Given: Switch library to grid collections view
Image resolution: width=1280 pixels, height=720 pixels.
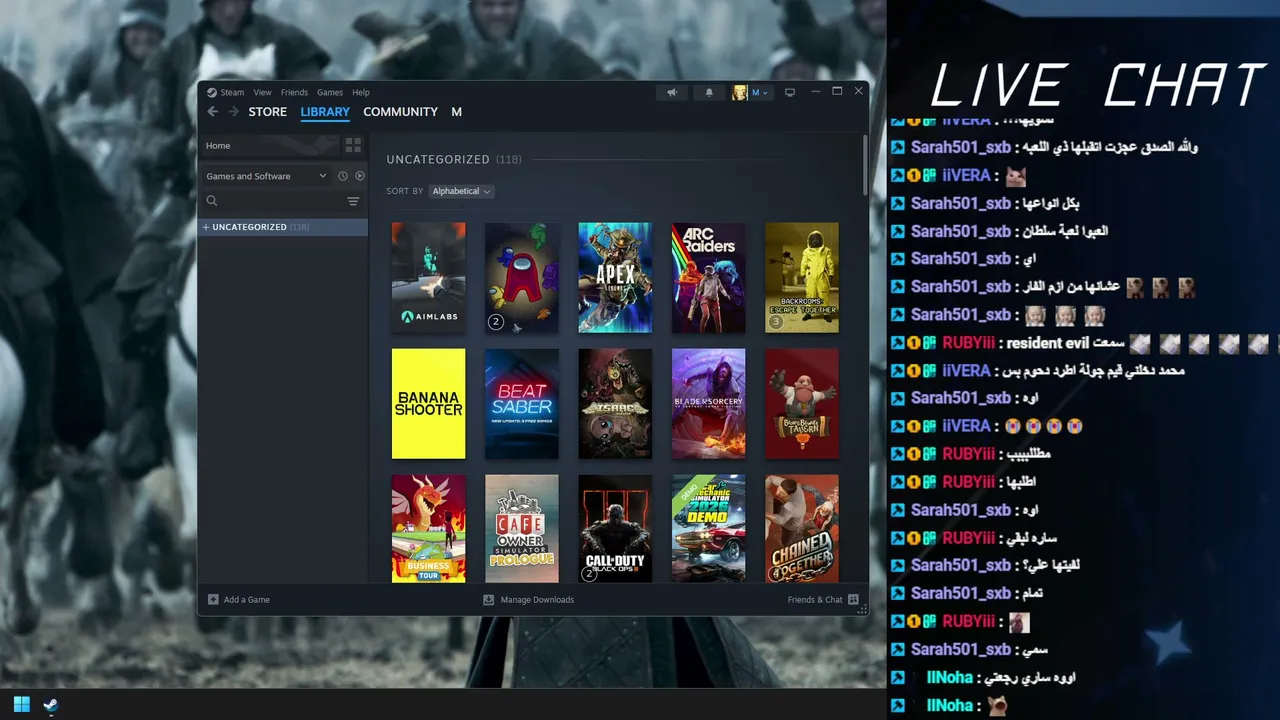Looking at the screenshot, I should [x=353, y=145].
